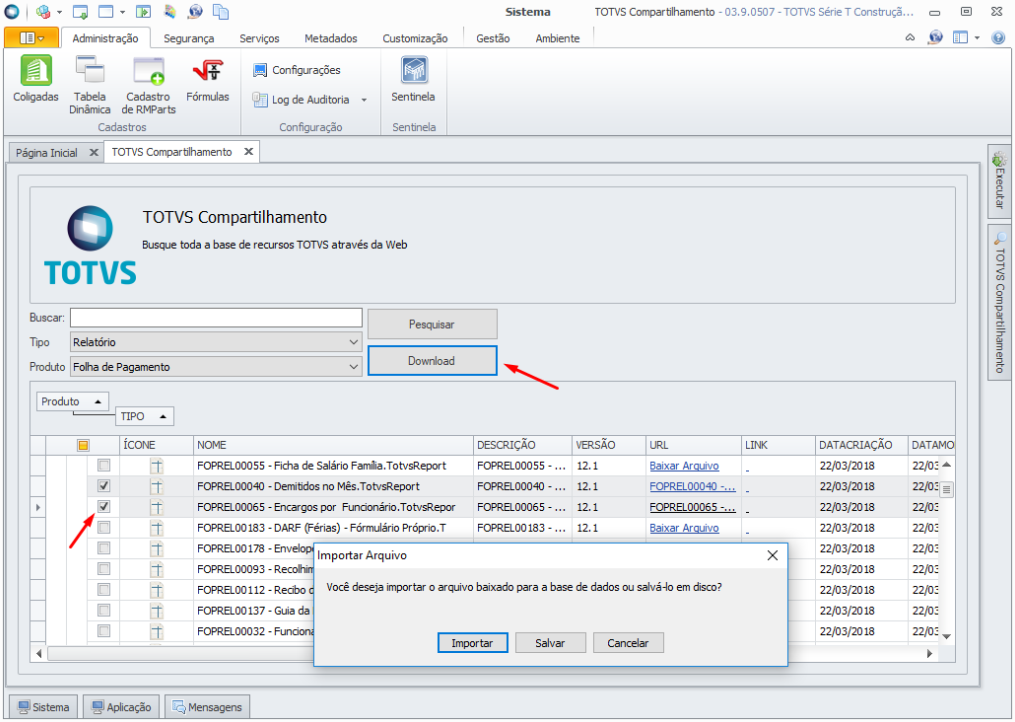Open Configurações from the ribbon
This screenshot has width=1015, height=722.
pos(297,70)
